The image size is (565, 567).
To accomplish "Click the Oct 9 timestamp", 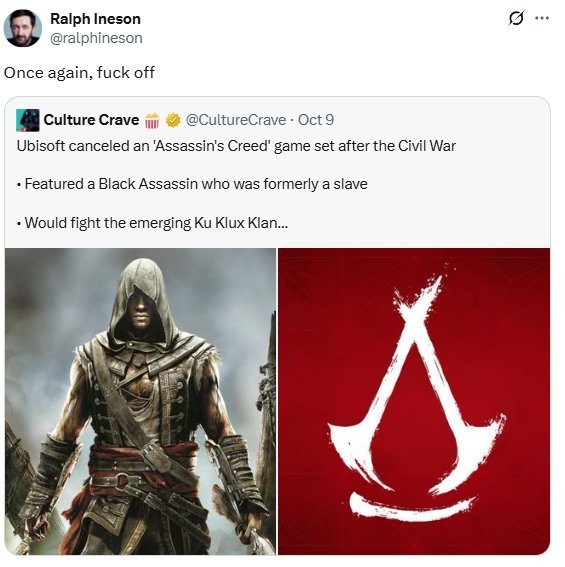I will click(316, 120).
